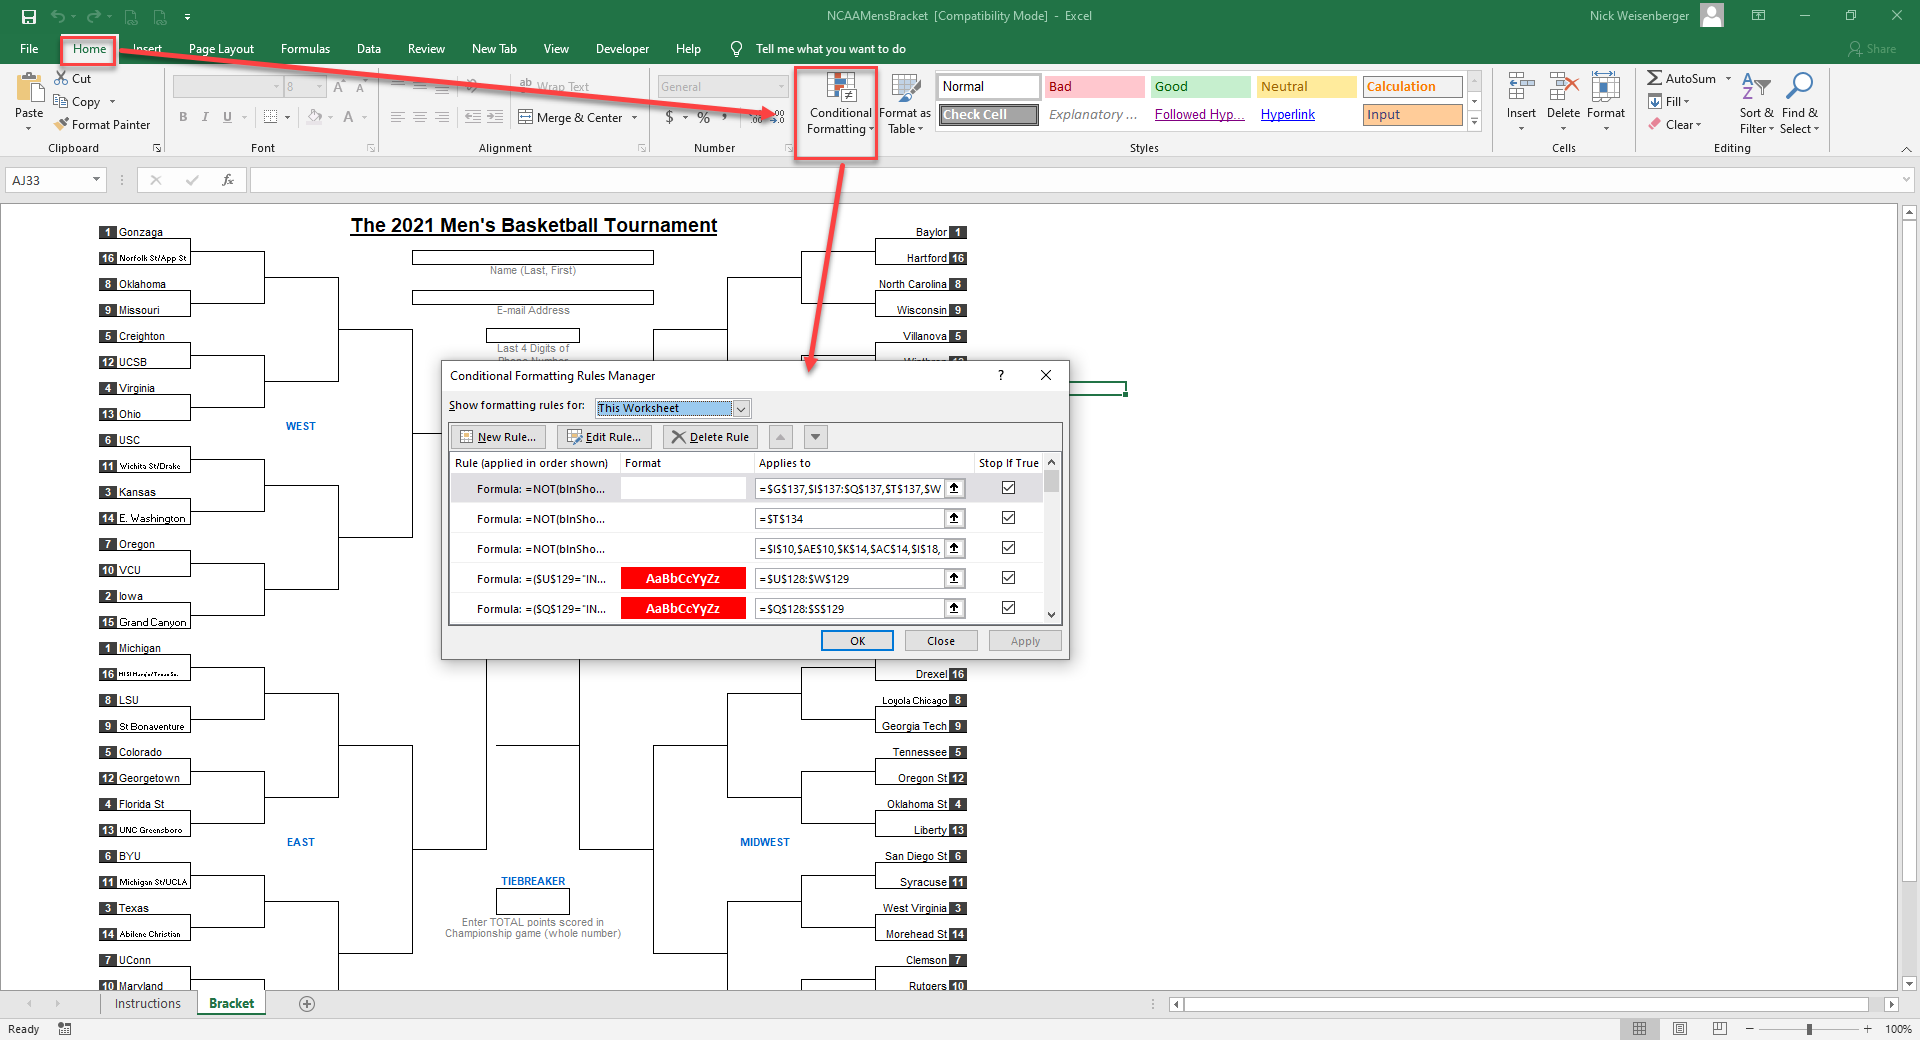This screenshot has height=1040, width=1920.
Task: Toggle underline formatting
Action: tap(226, 117)
